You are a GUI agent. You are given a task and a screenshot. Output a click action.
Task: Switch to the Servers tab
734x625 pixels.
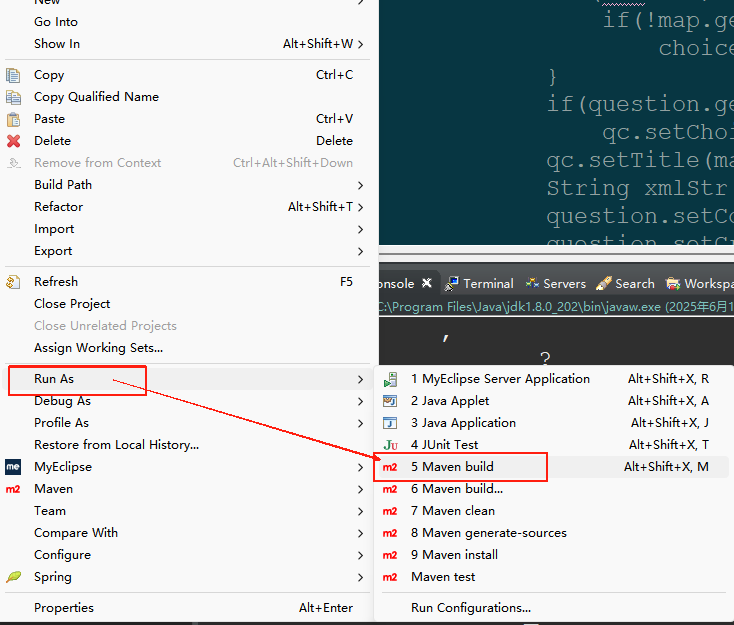click(556, 284)
